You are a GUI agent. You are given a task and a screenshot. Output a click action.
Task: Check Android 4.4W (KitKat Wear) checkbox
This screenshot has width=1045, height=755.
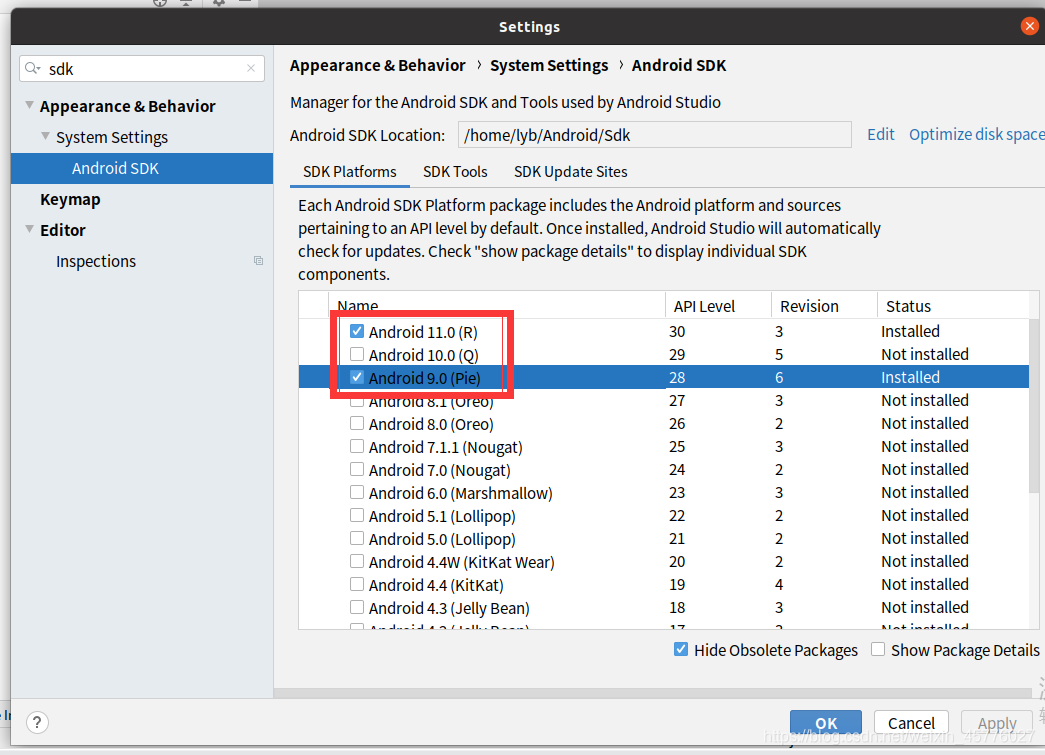357,561
